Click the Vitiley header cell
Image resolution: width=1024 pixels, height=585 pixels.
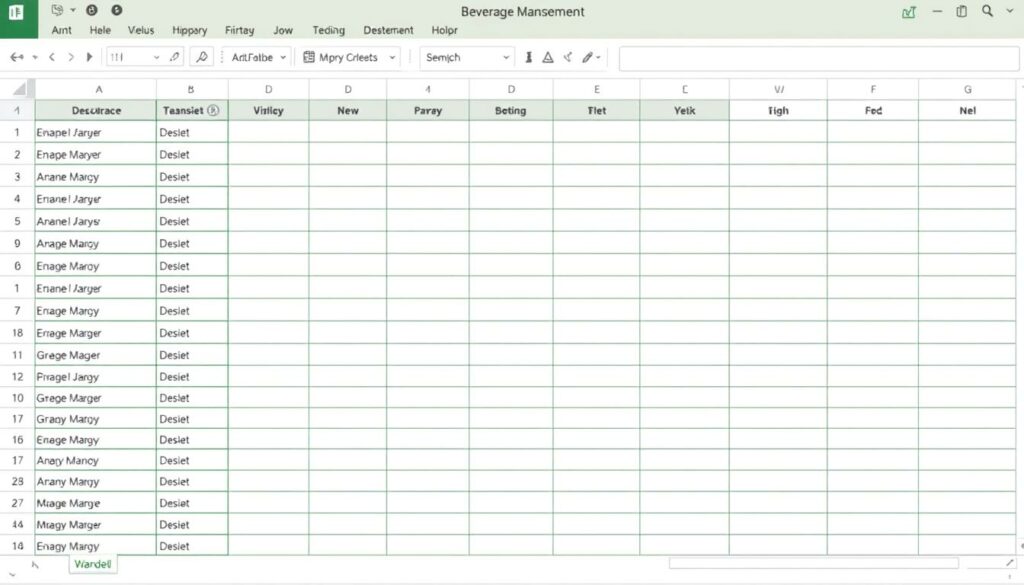268,110
